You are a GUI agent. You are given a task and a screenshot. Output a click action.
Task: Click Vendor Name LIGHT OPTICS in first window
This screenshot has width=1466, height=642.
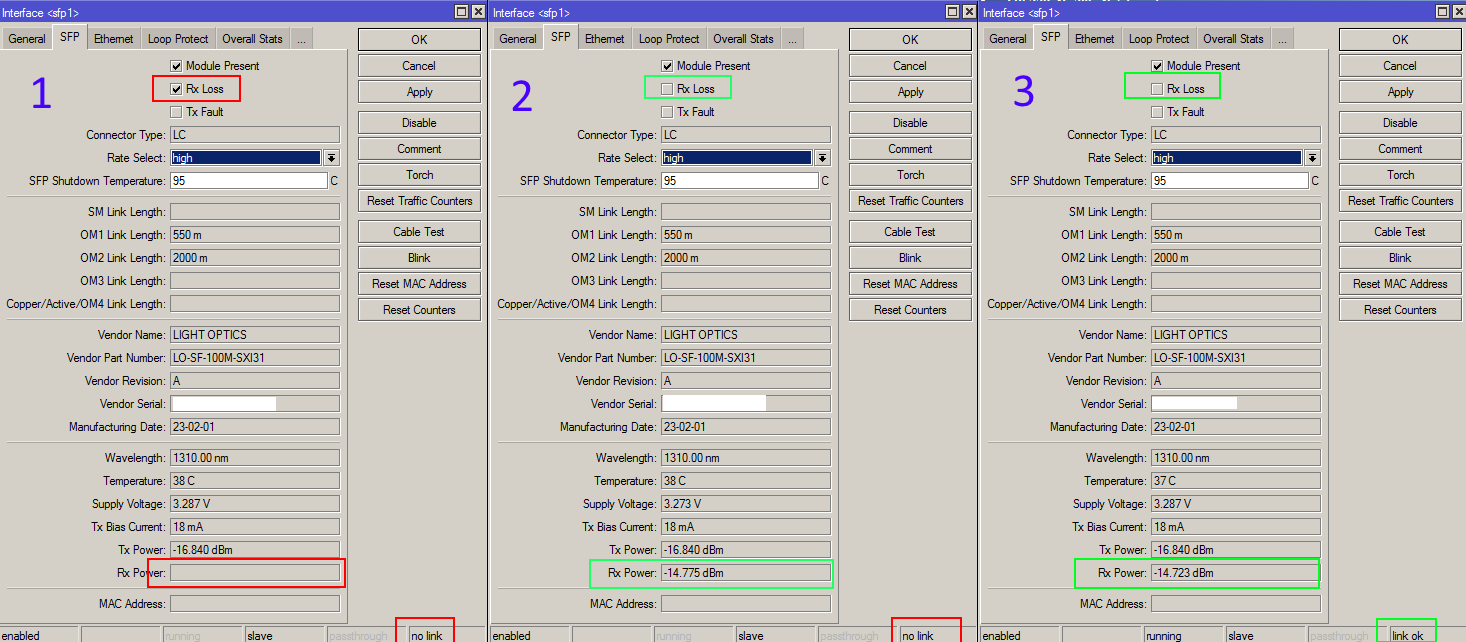click(x=254, y=335)
